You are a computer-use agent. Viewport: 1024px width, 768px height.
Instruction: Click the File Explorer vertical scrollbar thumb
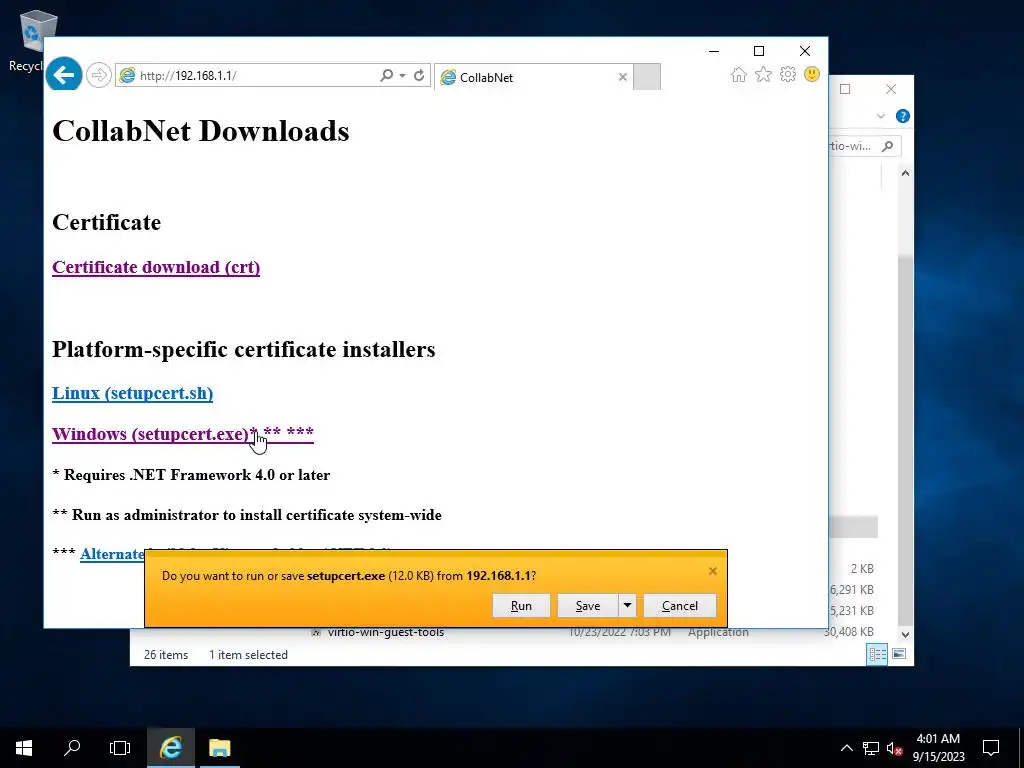coord(905,439)
